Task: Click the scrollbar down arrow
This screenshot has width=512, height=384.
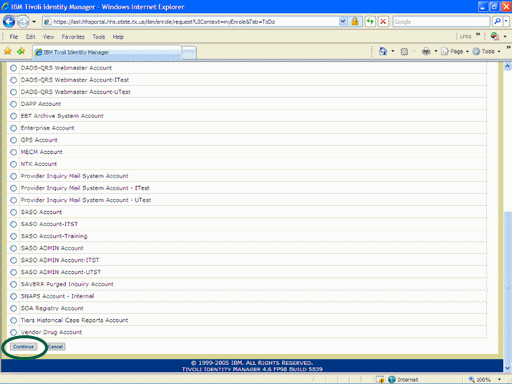Action: [507, 368]
